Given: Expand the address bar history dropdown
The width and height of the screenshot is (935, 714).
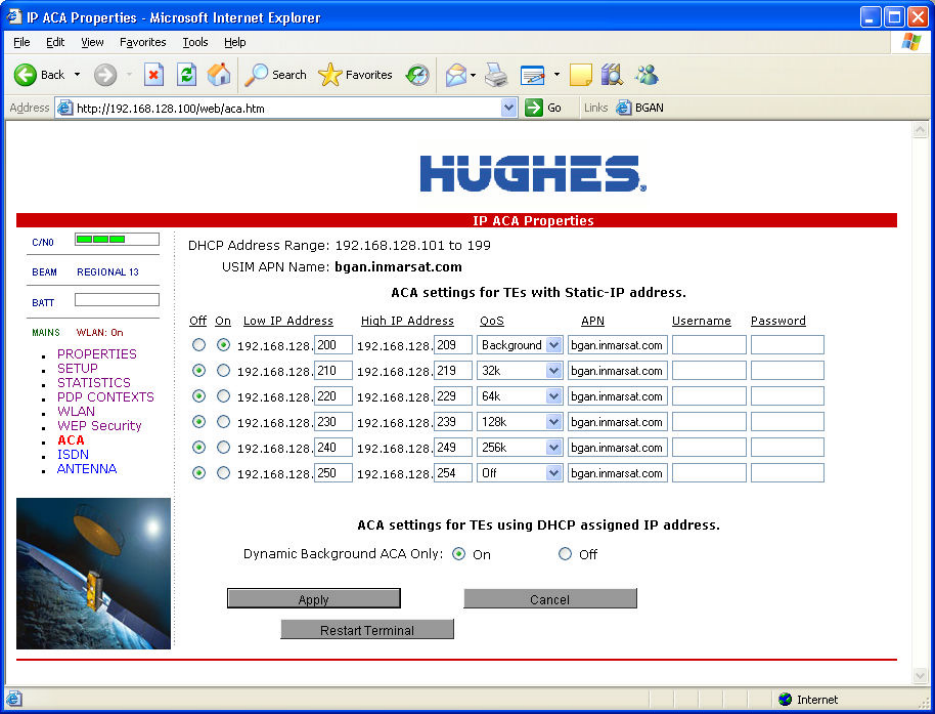Looking at the screenshot, I should [508, 108].
